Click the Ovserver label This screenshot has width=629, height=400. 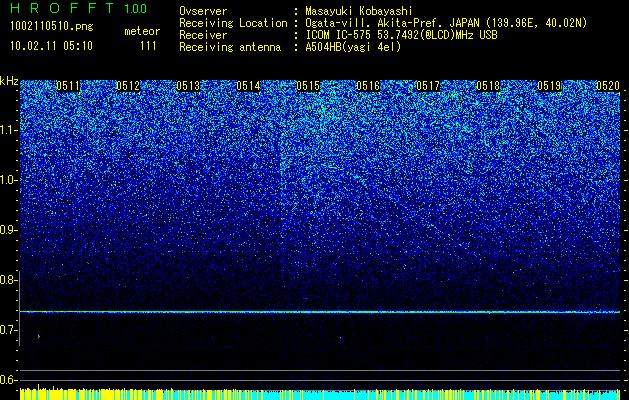click(203, 11)
